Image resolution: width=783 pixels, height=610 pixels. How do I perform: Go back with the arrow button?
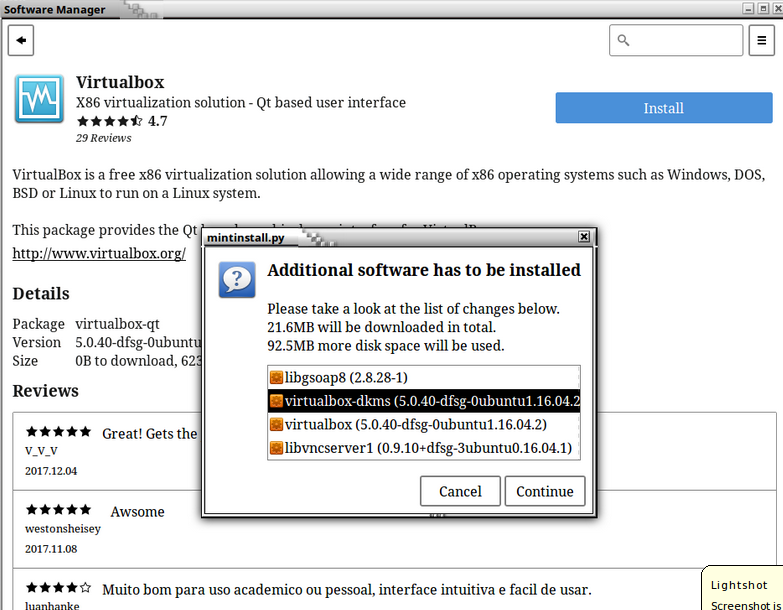tap(21, 40)
